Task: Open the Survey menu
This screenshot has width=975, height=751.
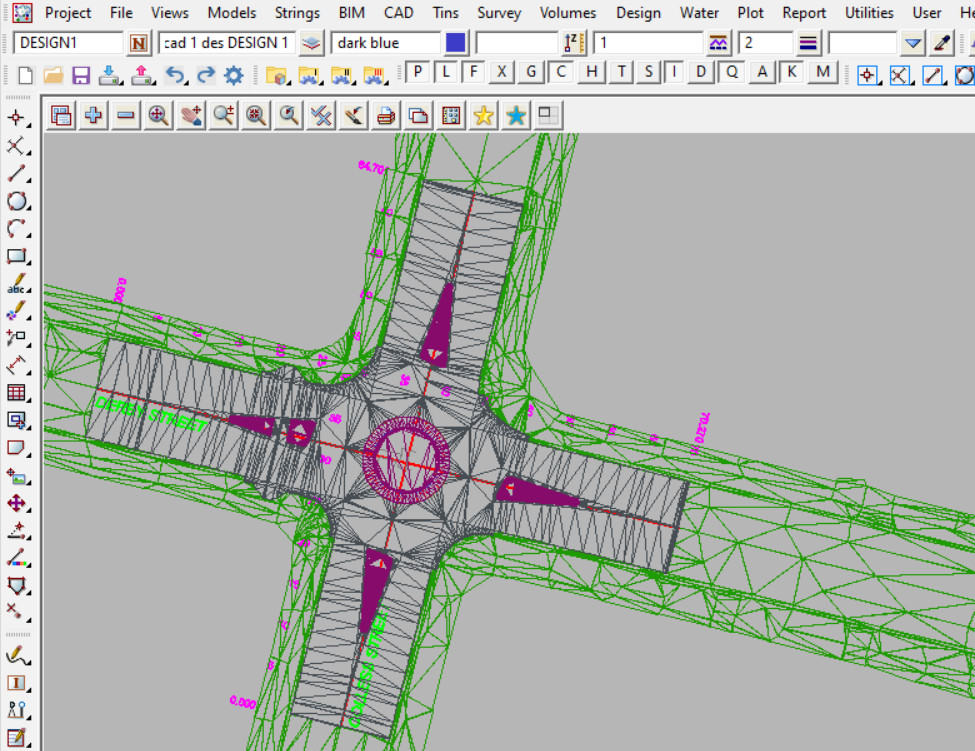Action: 498,13
